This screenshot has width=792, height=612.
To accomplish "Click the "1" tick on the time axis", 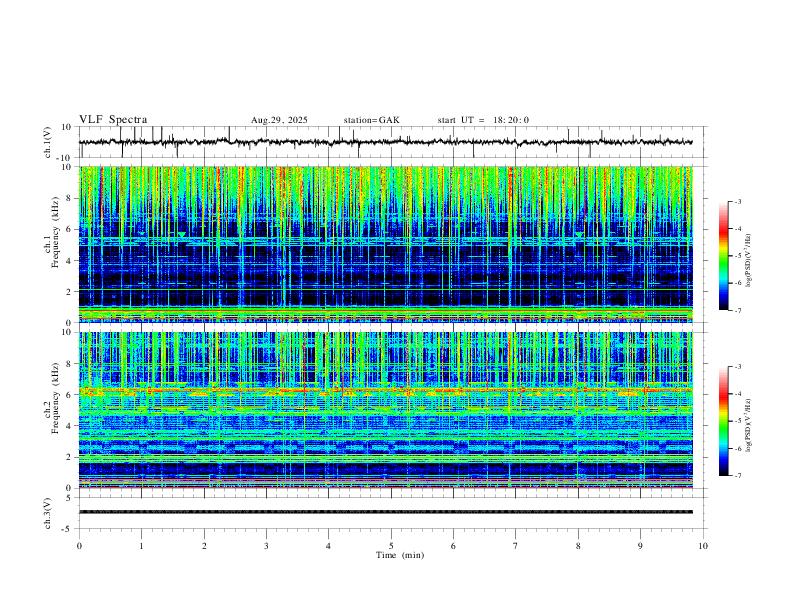I will tap(141, 546).
